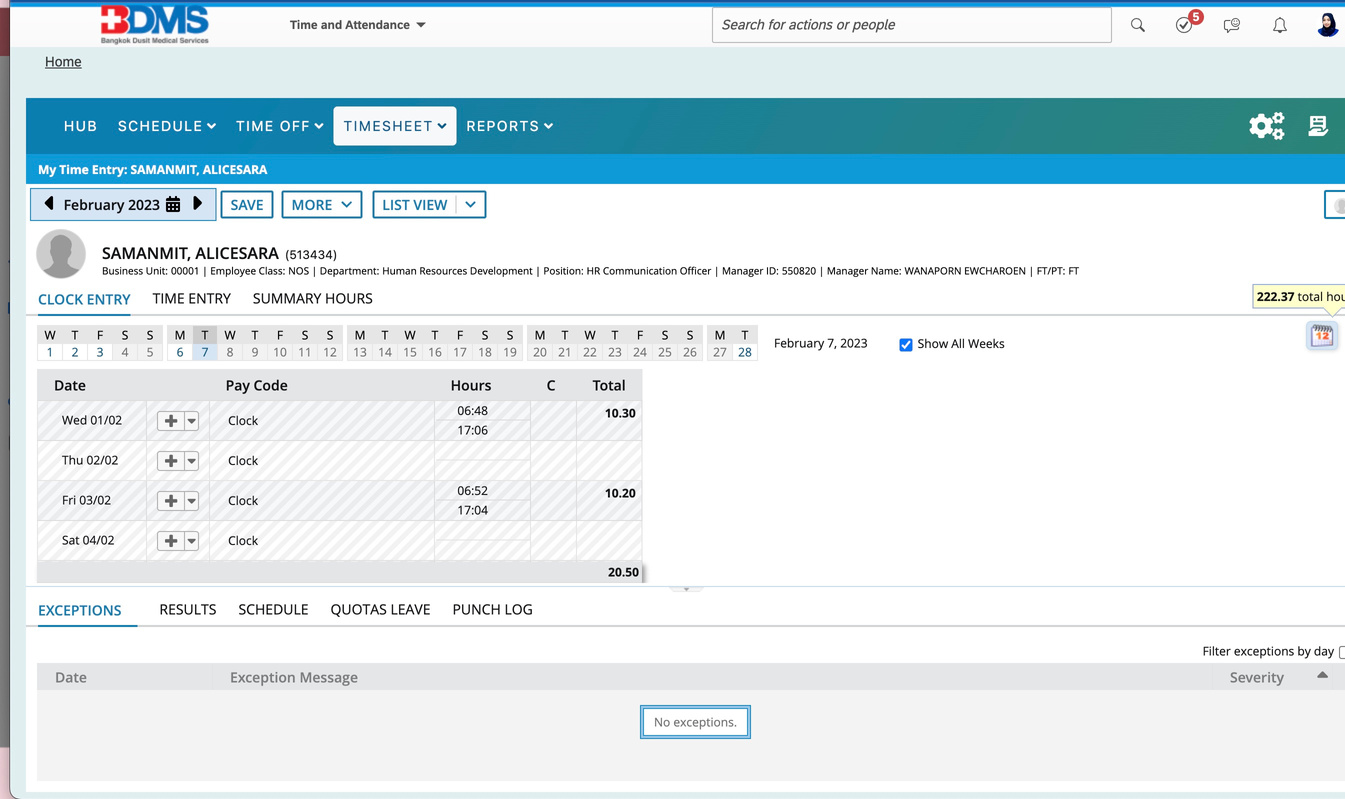The height and width of the screenshot is (799, 1345).
Task: Expand the LIST VIEW dropdown arrow
Action: (470, 205)
